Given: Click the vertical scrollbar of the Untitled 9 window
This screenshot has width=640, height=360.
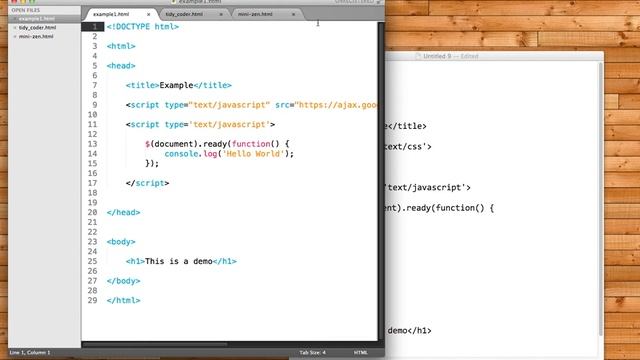Looking at the screenshot, I should click(601, 199).
